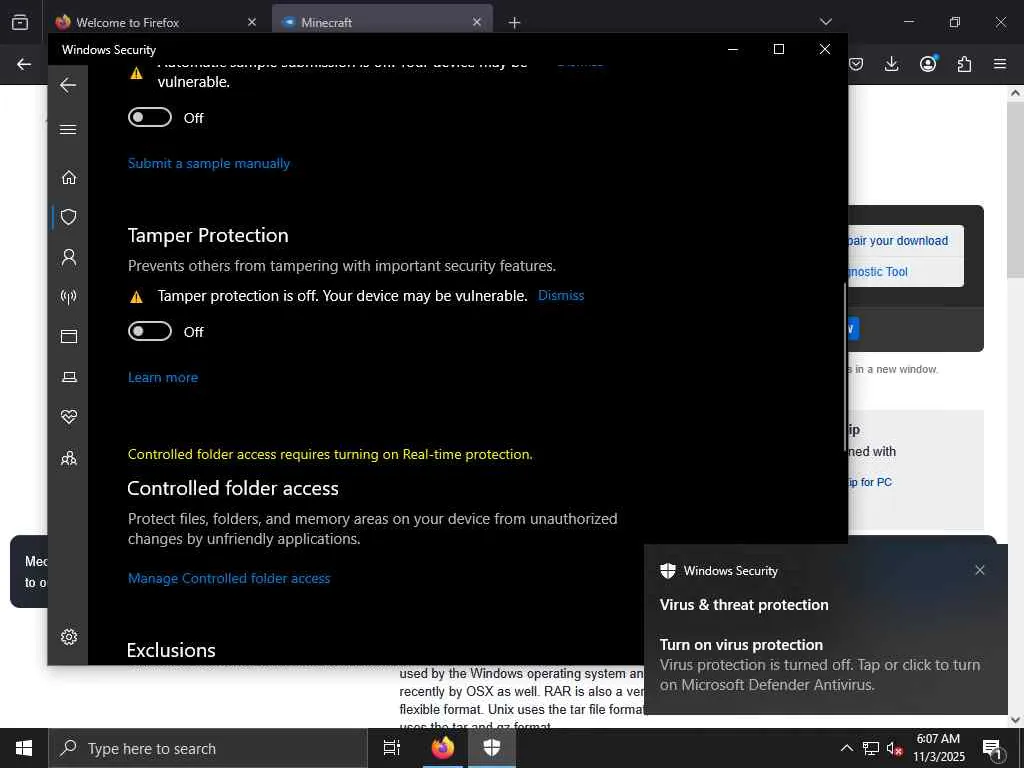The height and width of the screenshot is (768, 1024).
Task: Click the 'Controlled folder access' heading
Action: 233,488
